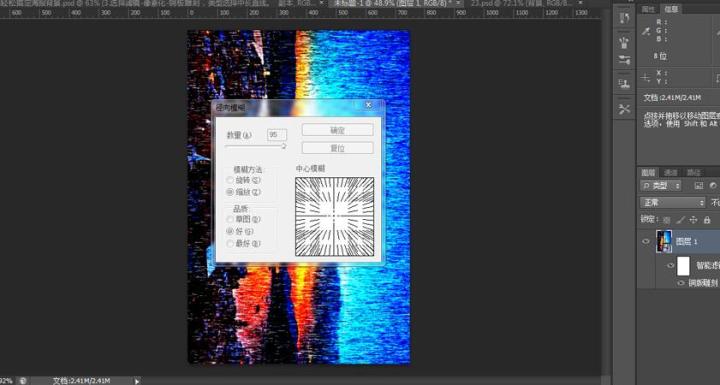Click the 确定 OK button in dialog
The height and width of the screenshot is (385, 720).
pos(338,130)
